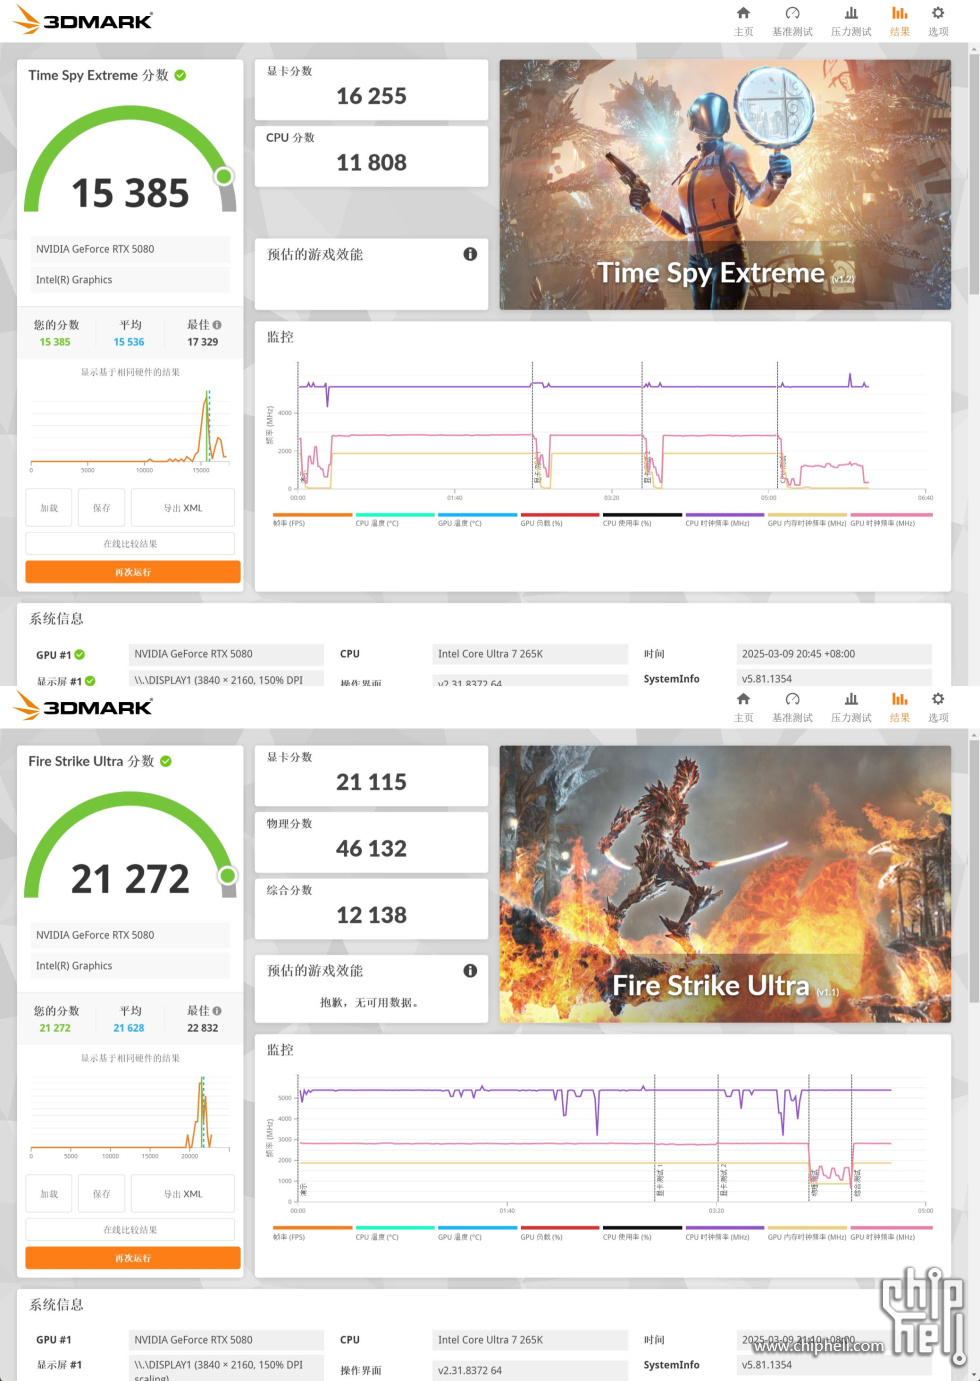Click 保存 button in Time Spy Extreme window

click(x=102, y=508)
